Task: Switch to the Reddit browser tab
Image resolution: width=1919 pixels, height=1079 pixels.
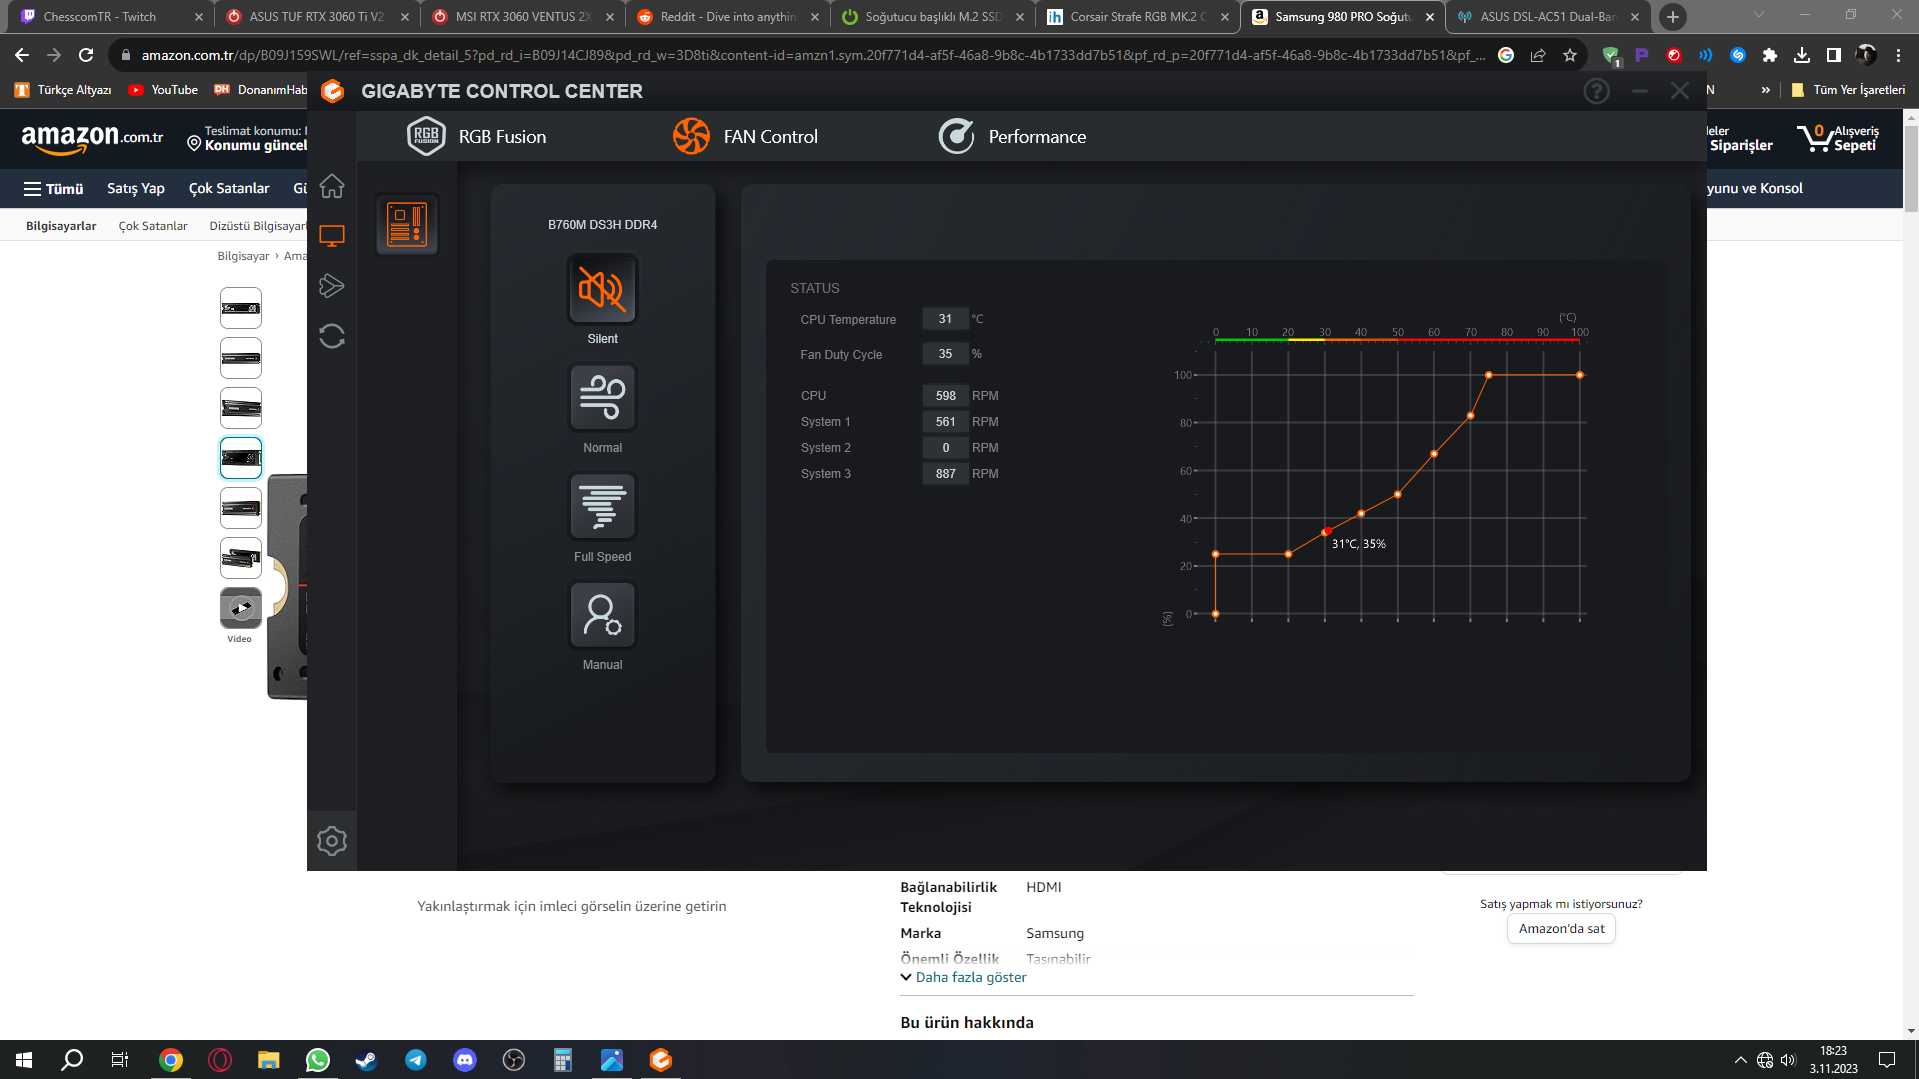Action: [727, 17]
